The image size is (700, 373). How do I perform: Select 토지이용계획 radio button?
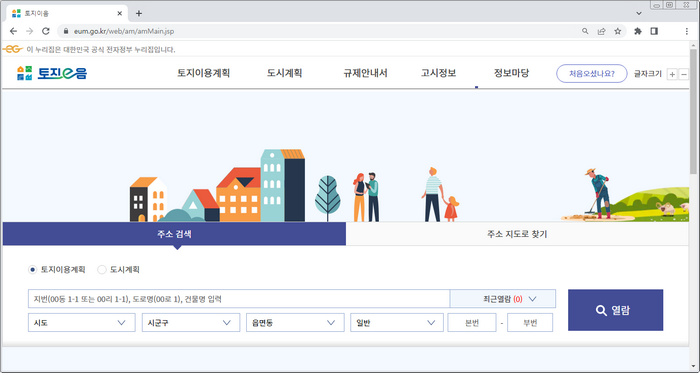[32, 270]
